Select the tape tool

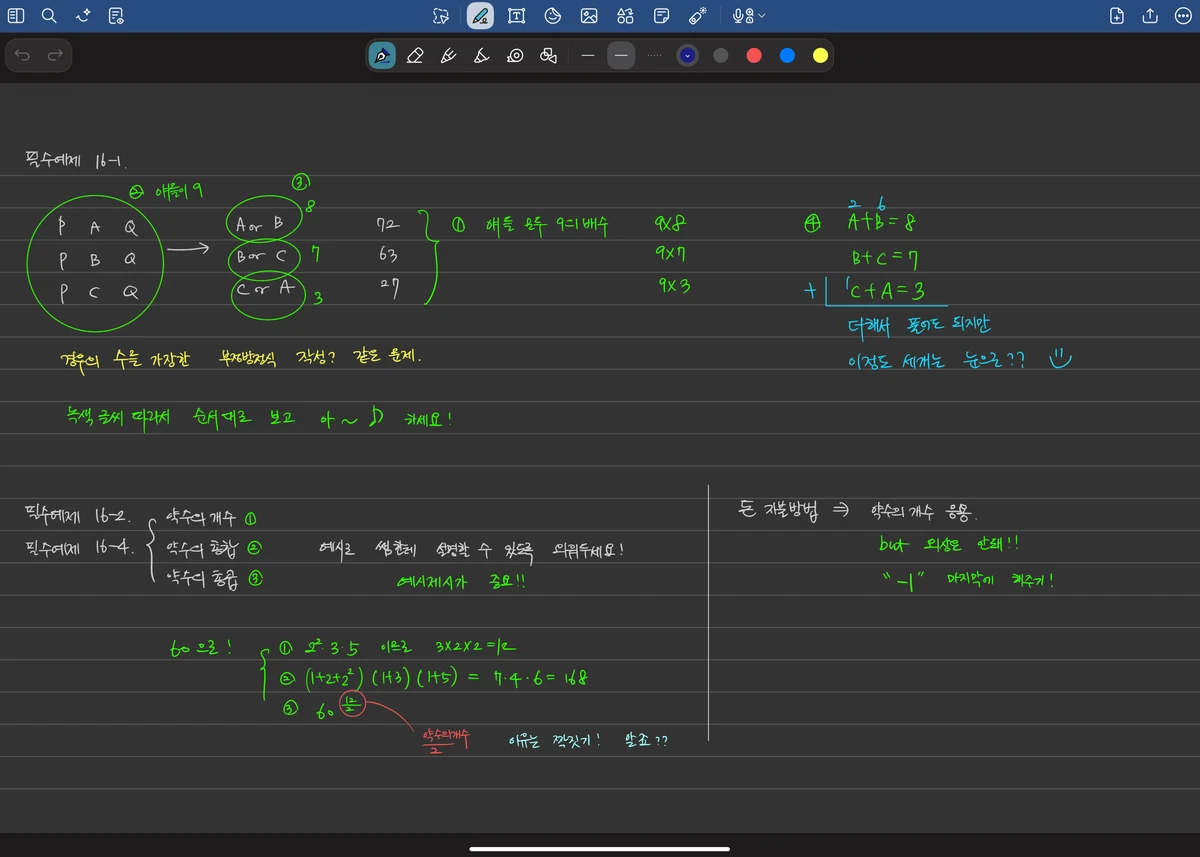[515, 56]
